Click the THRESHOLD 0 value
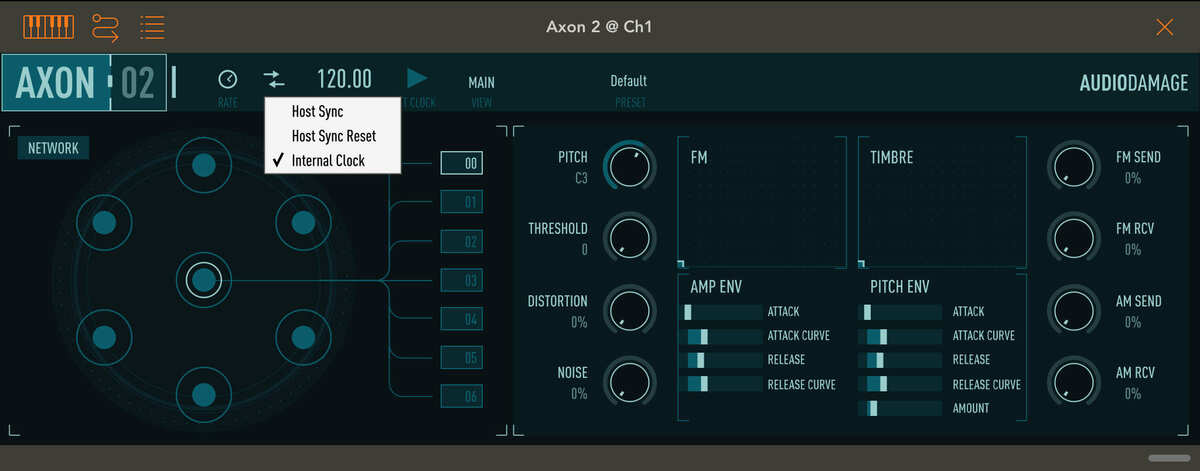The width and height of the screenshot is (1200, 471). click(x=585, y=250)
